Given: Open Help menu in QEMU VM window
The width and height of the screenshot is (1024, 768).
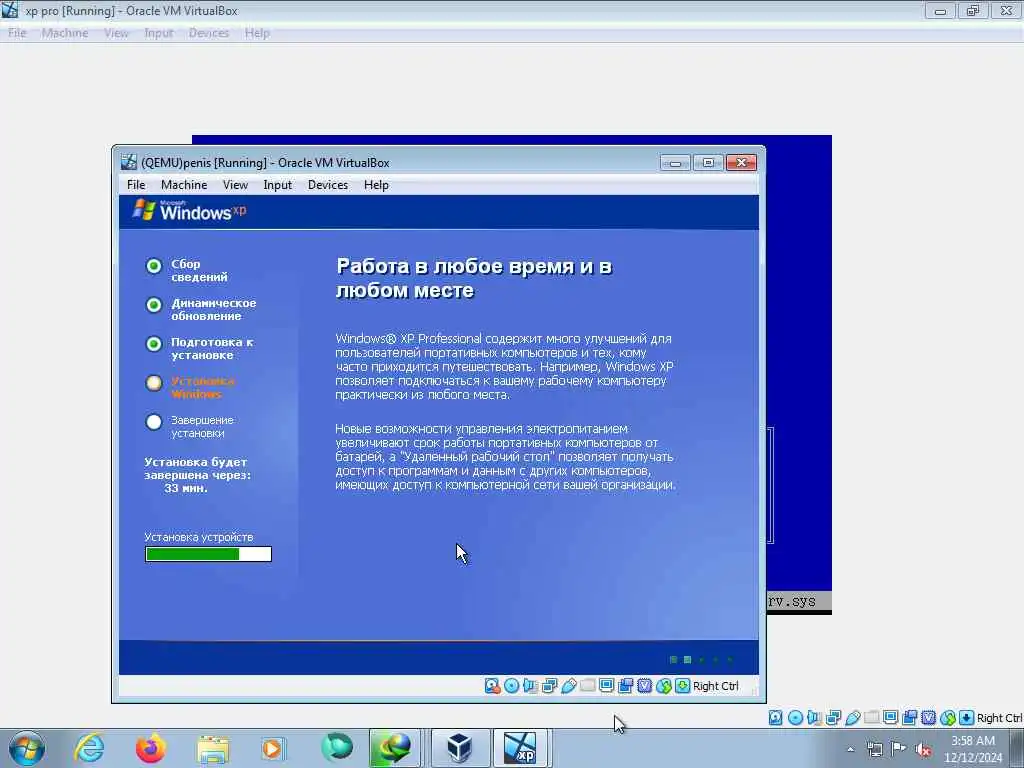Looking at the screenshot, I should [x=376, y=185].
